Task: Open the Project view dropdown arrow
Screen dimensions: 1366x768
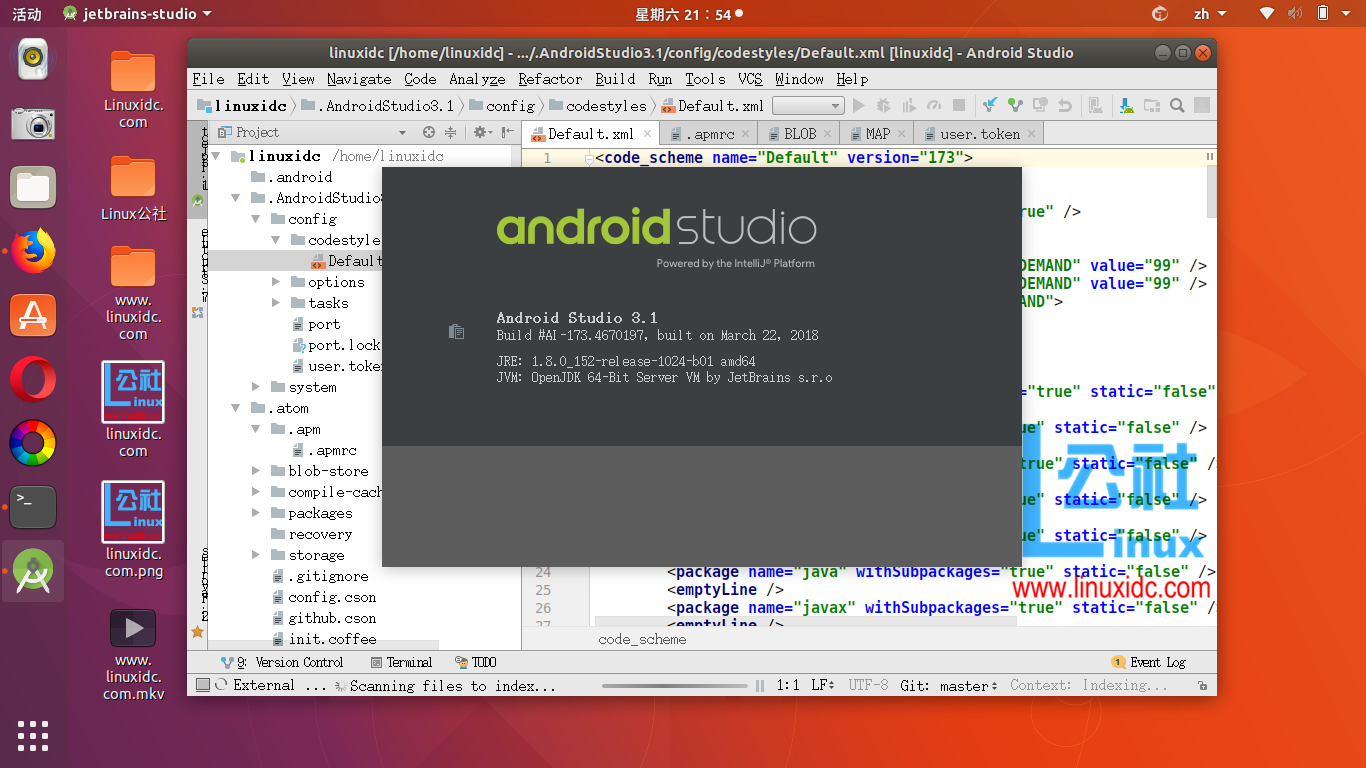Action: pyautogui.click(x=402, y=133)
